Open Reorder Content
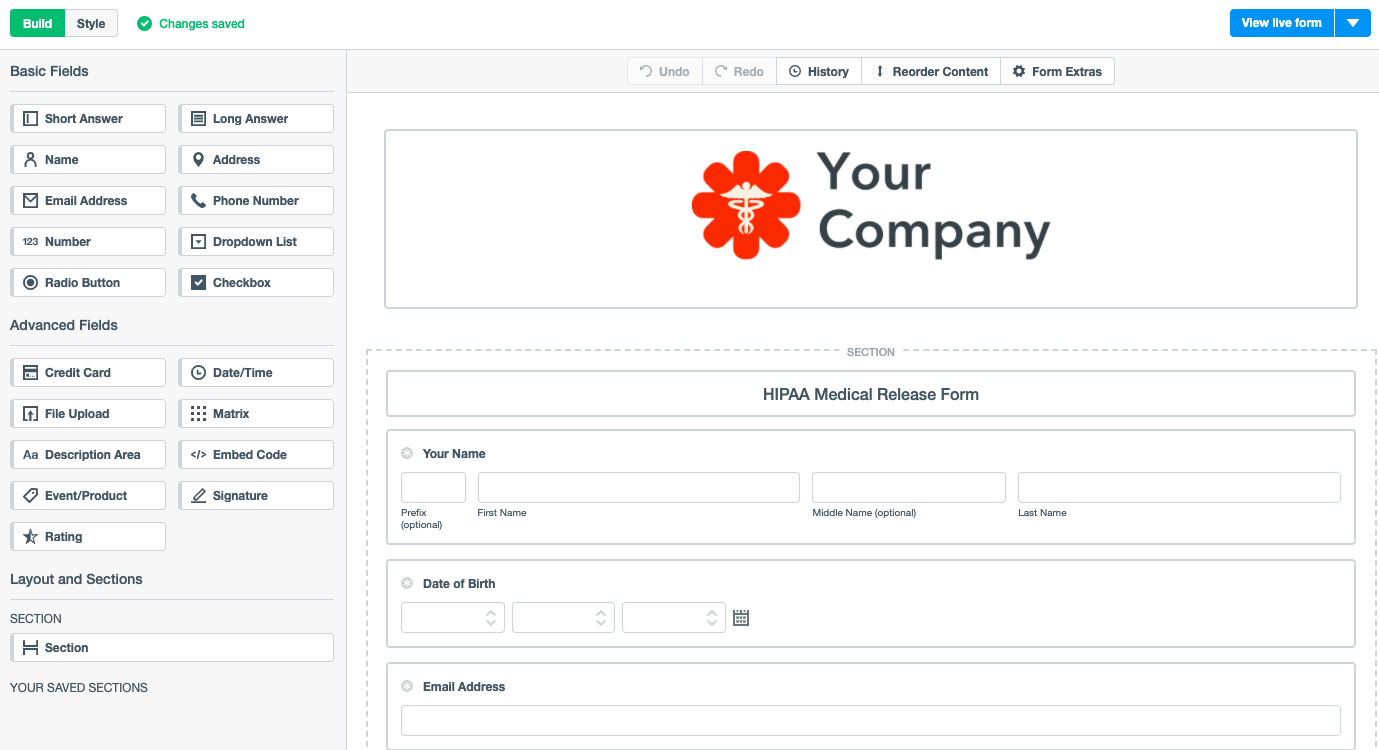Screen dimensions: 1379x750 (931, 71)
